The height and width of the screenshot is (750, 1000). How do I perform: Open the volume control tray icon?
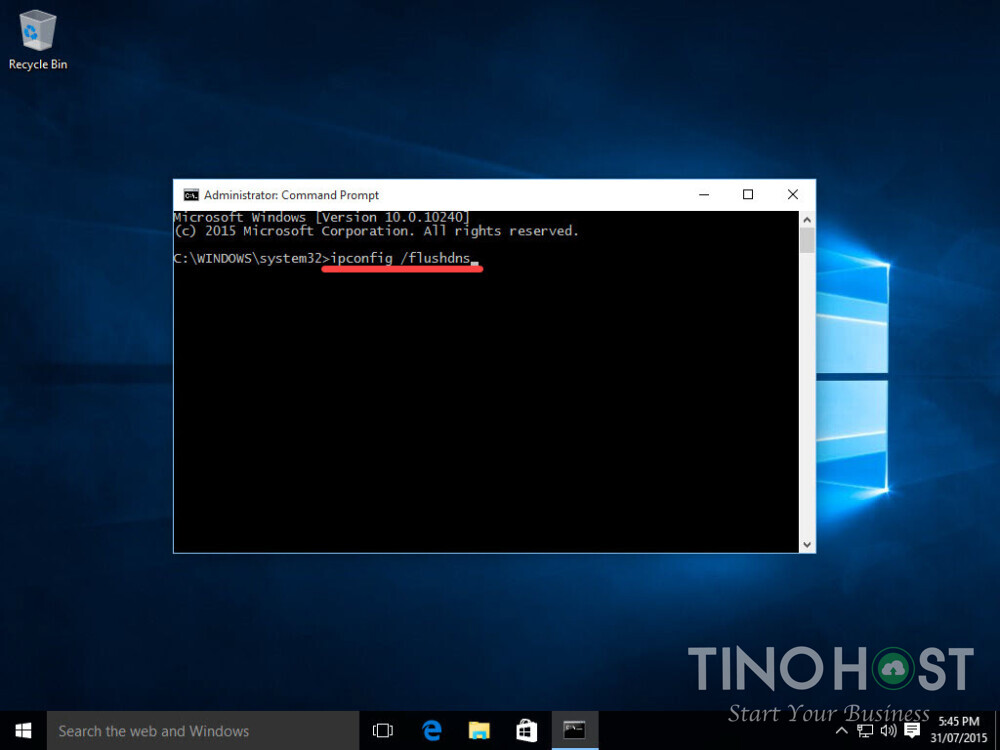[888, 731]
